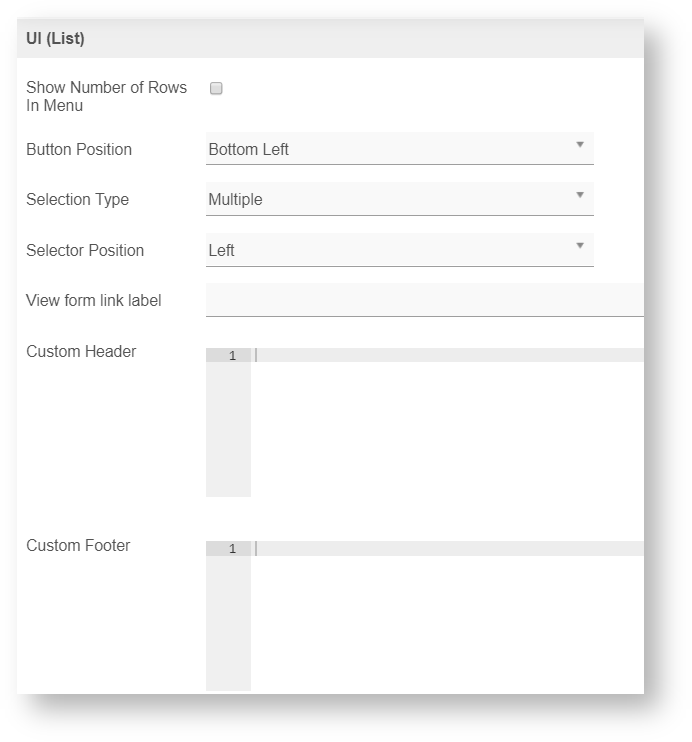Click the Selection Type dropdown arrow

pyautogui.click(x=579, y=195)
